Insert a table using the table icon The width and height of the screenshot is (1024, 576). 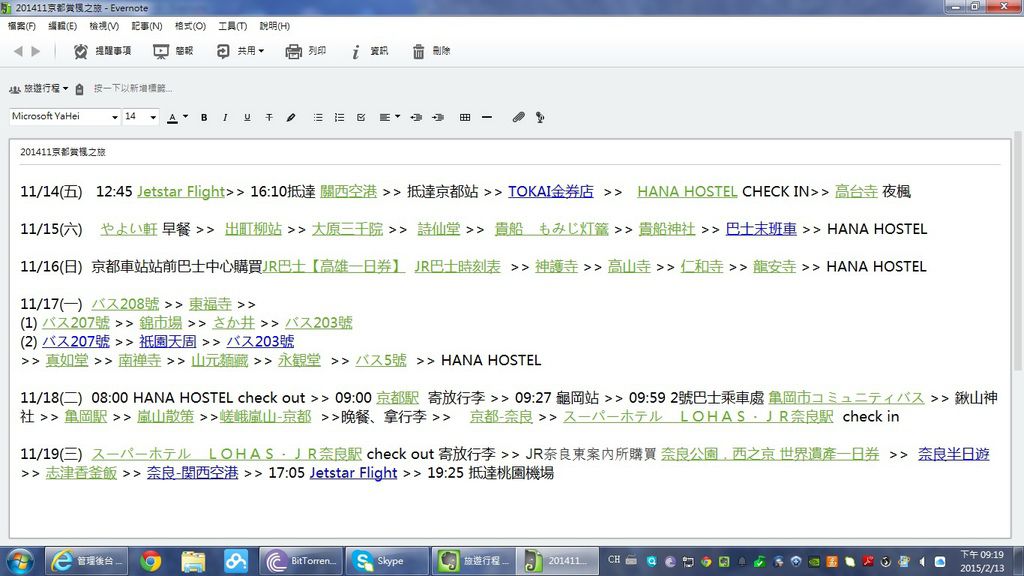click(x=466, y=117)
